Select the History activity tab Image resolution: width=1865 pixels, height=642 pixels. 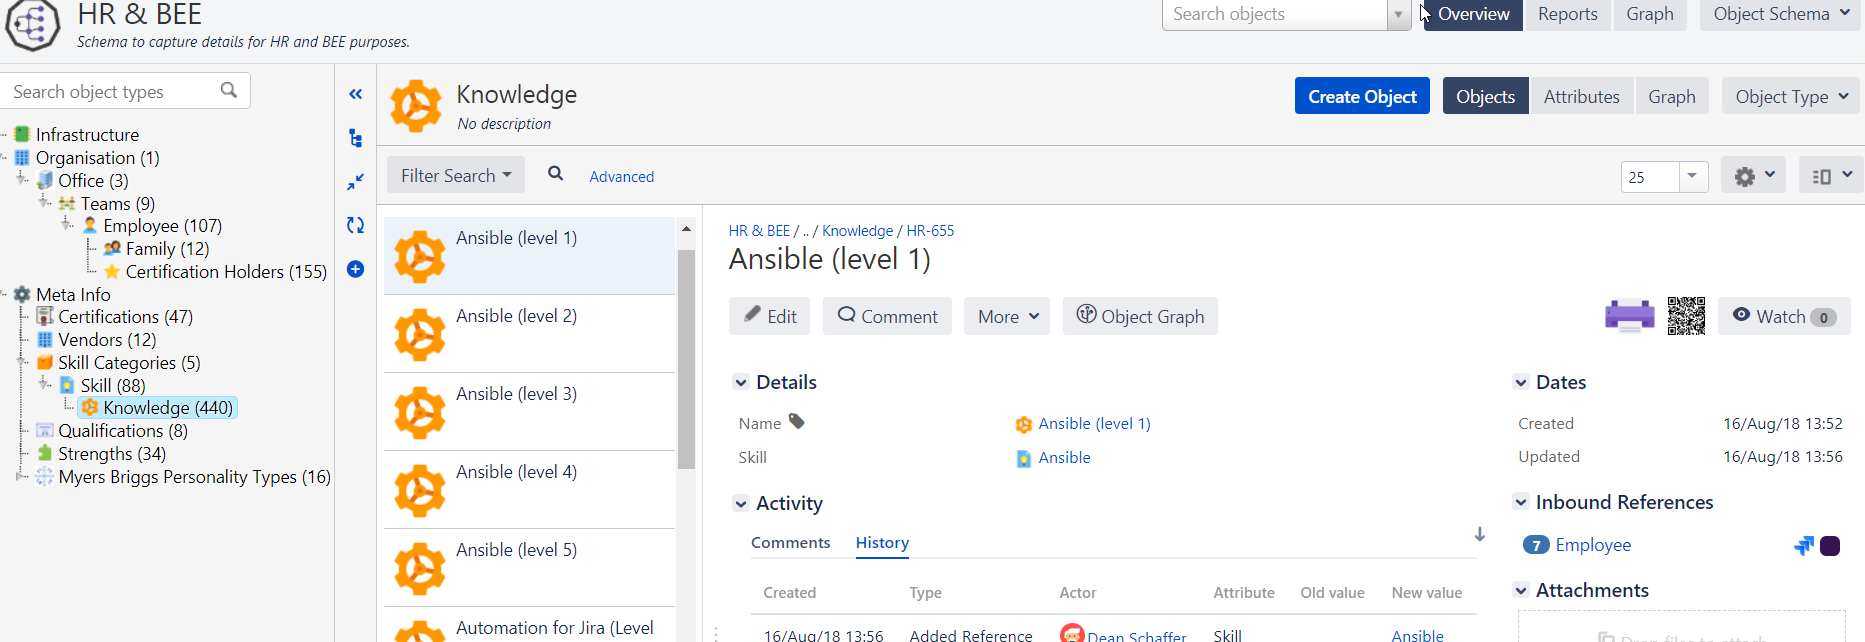pos(882,542)
